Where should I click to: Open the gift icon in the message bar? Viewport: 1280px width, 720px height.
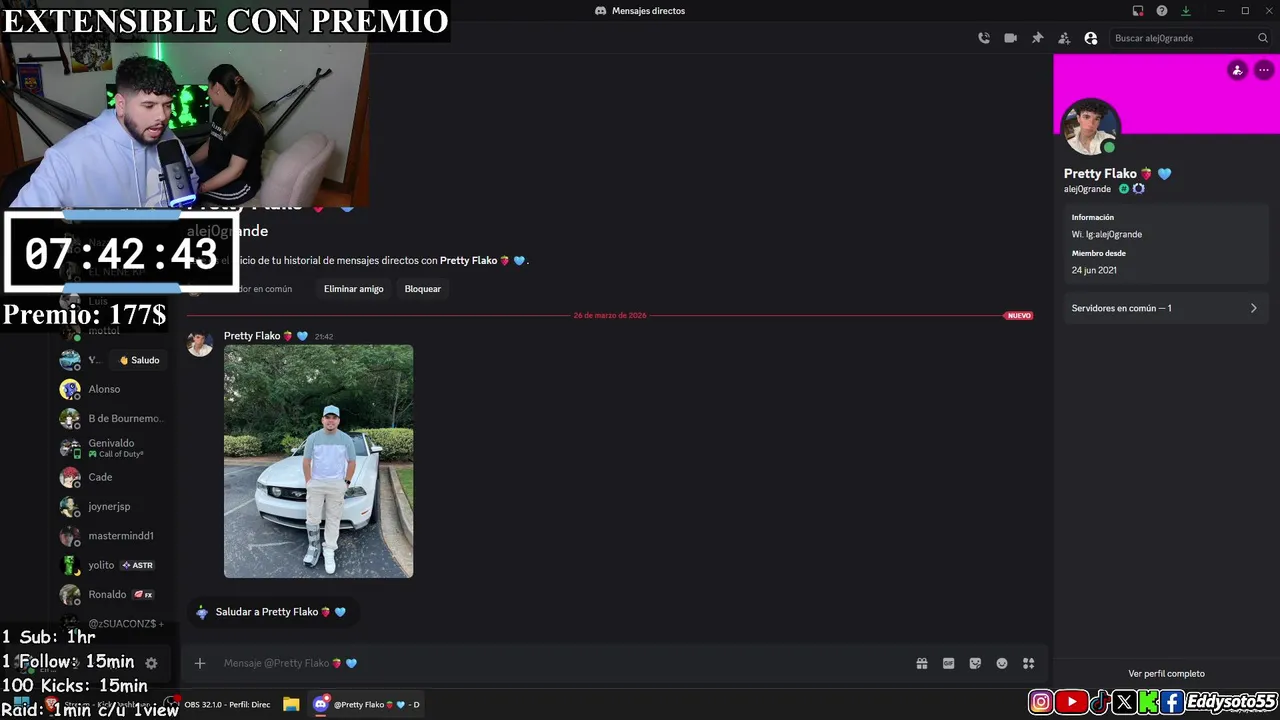click(x=922, y=663)
